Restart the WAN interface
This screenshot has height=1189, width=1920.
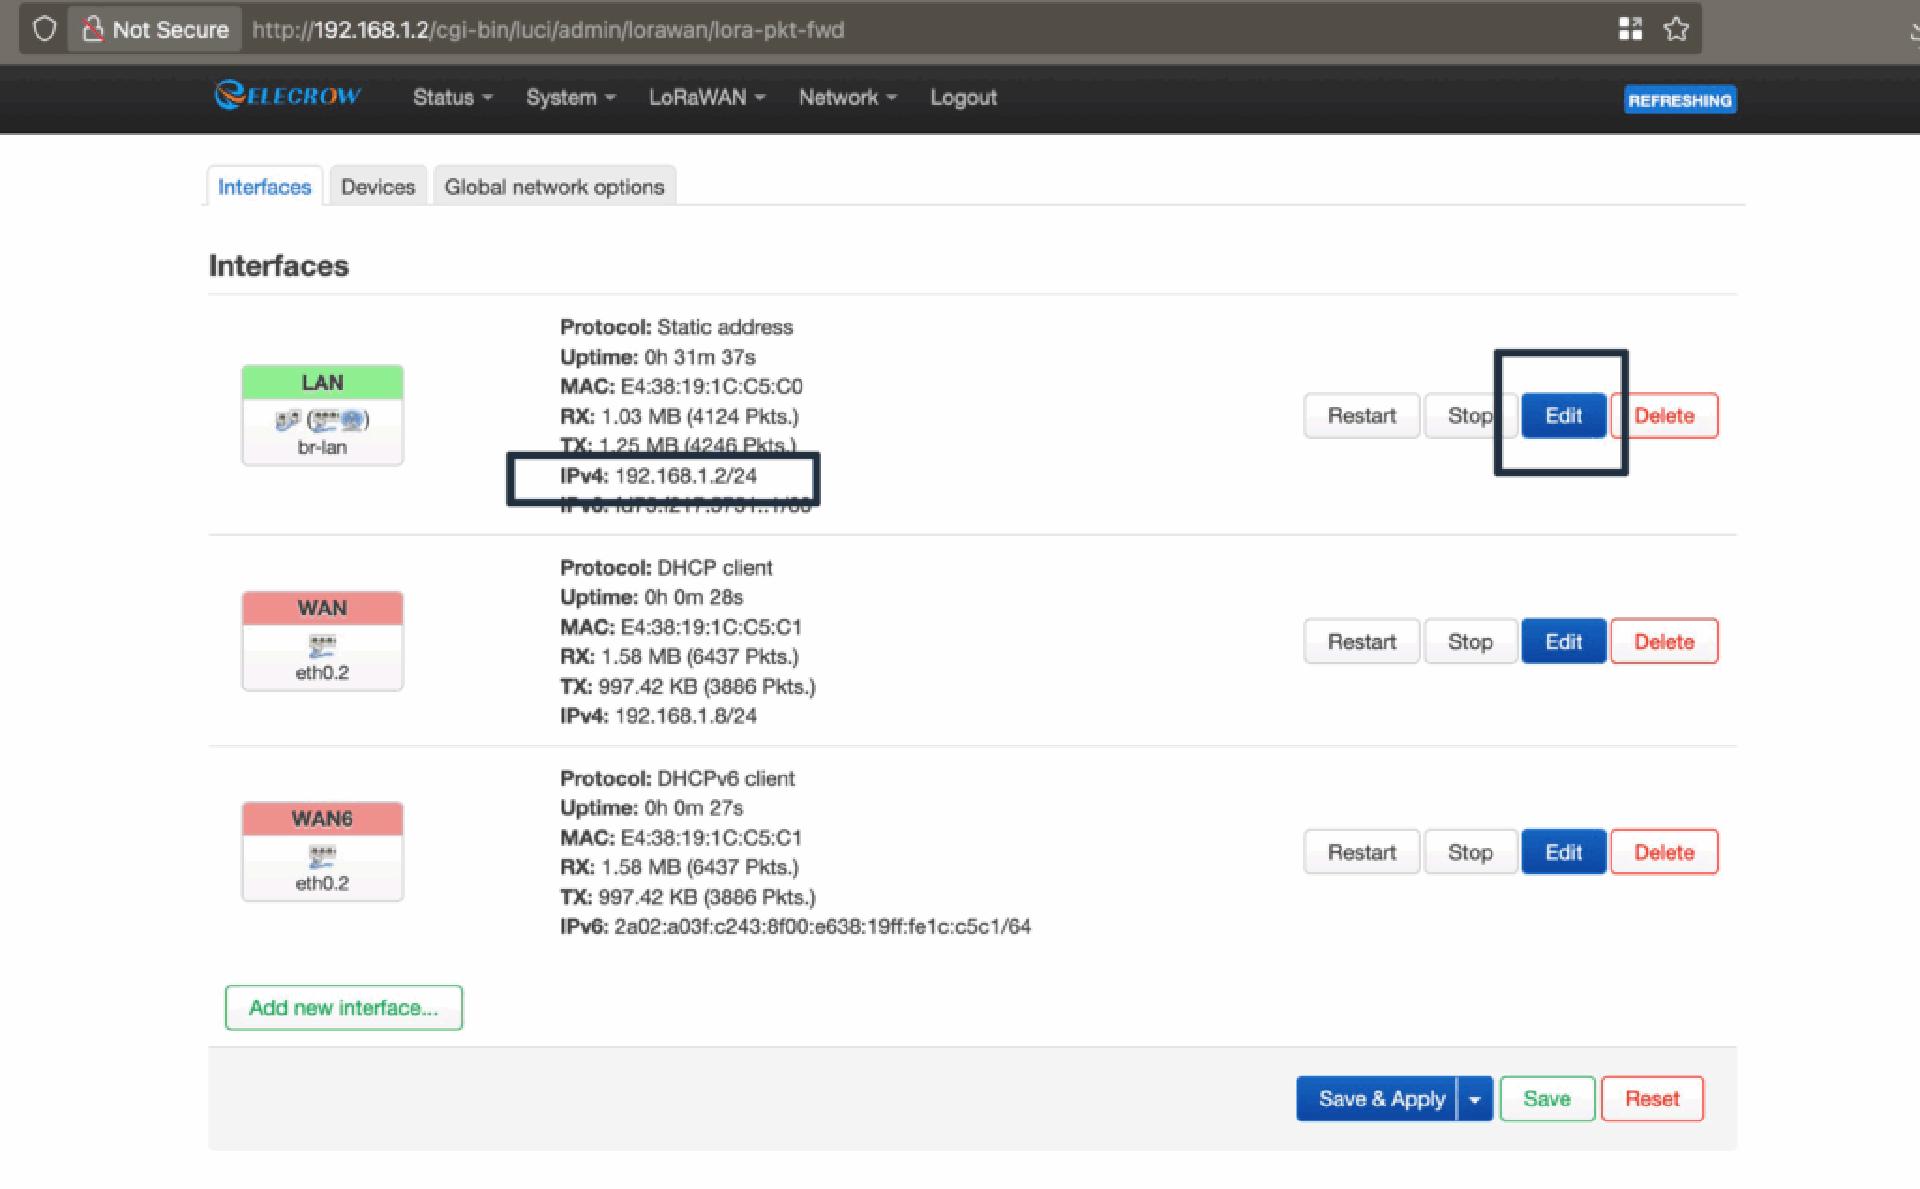tap(1362, 642)
